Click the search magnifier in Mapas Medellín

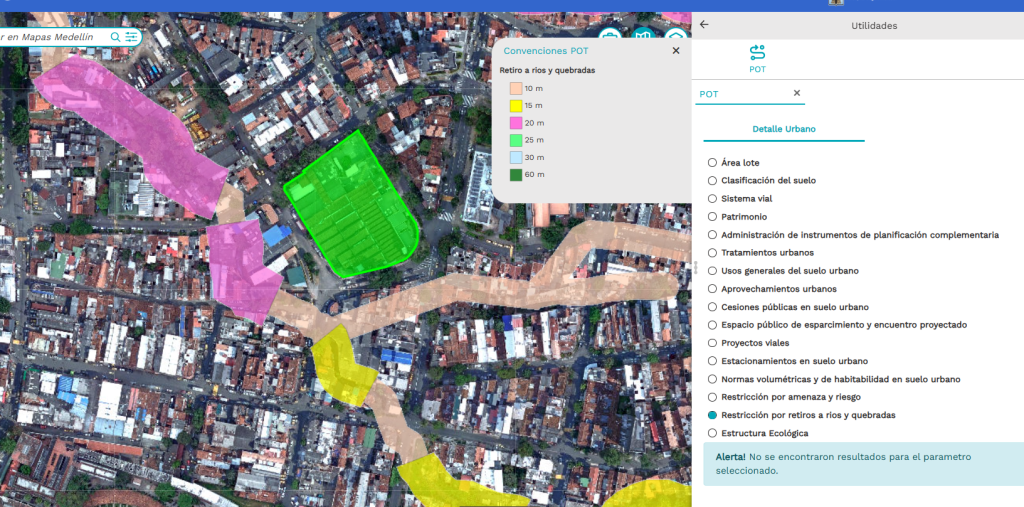pos(116,37)
